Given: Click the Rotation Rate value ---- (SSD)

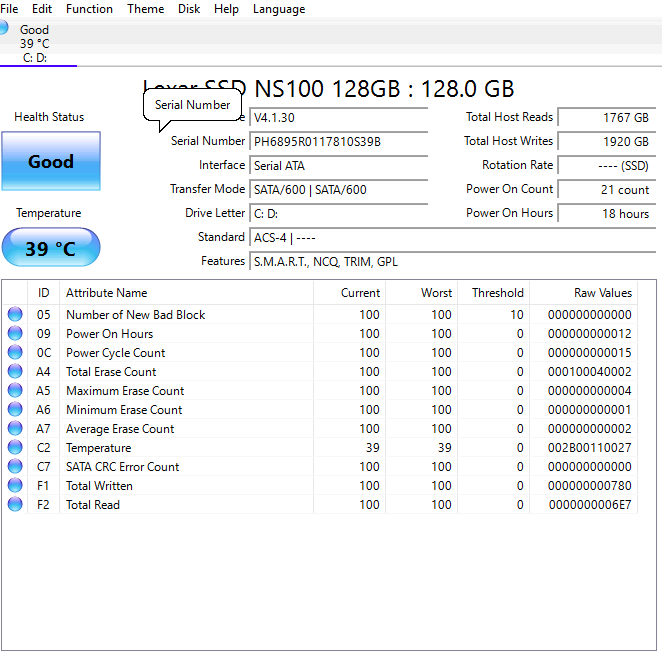Looking at the screenshot, I should pyautogui.click(x=607, y=165).
